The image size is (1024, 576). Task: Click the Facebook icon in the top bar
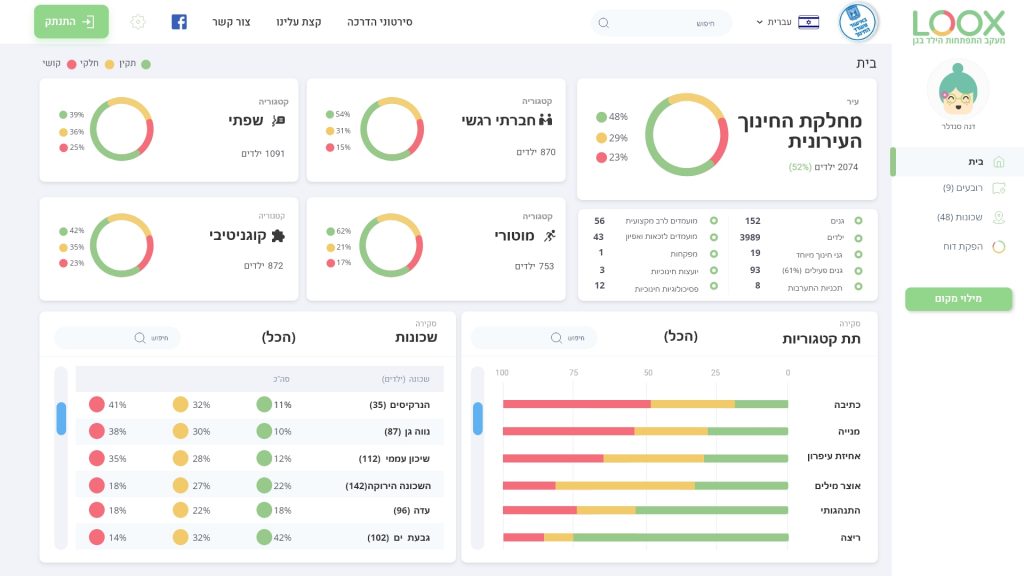[179, 22]
